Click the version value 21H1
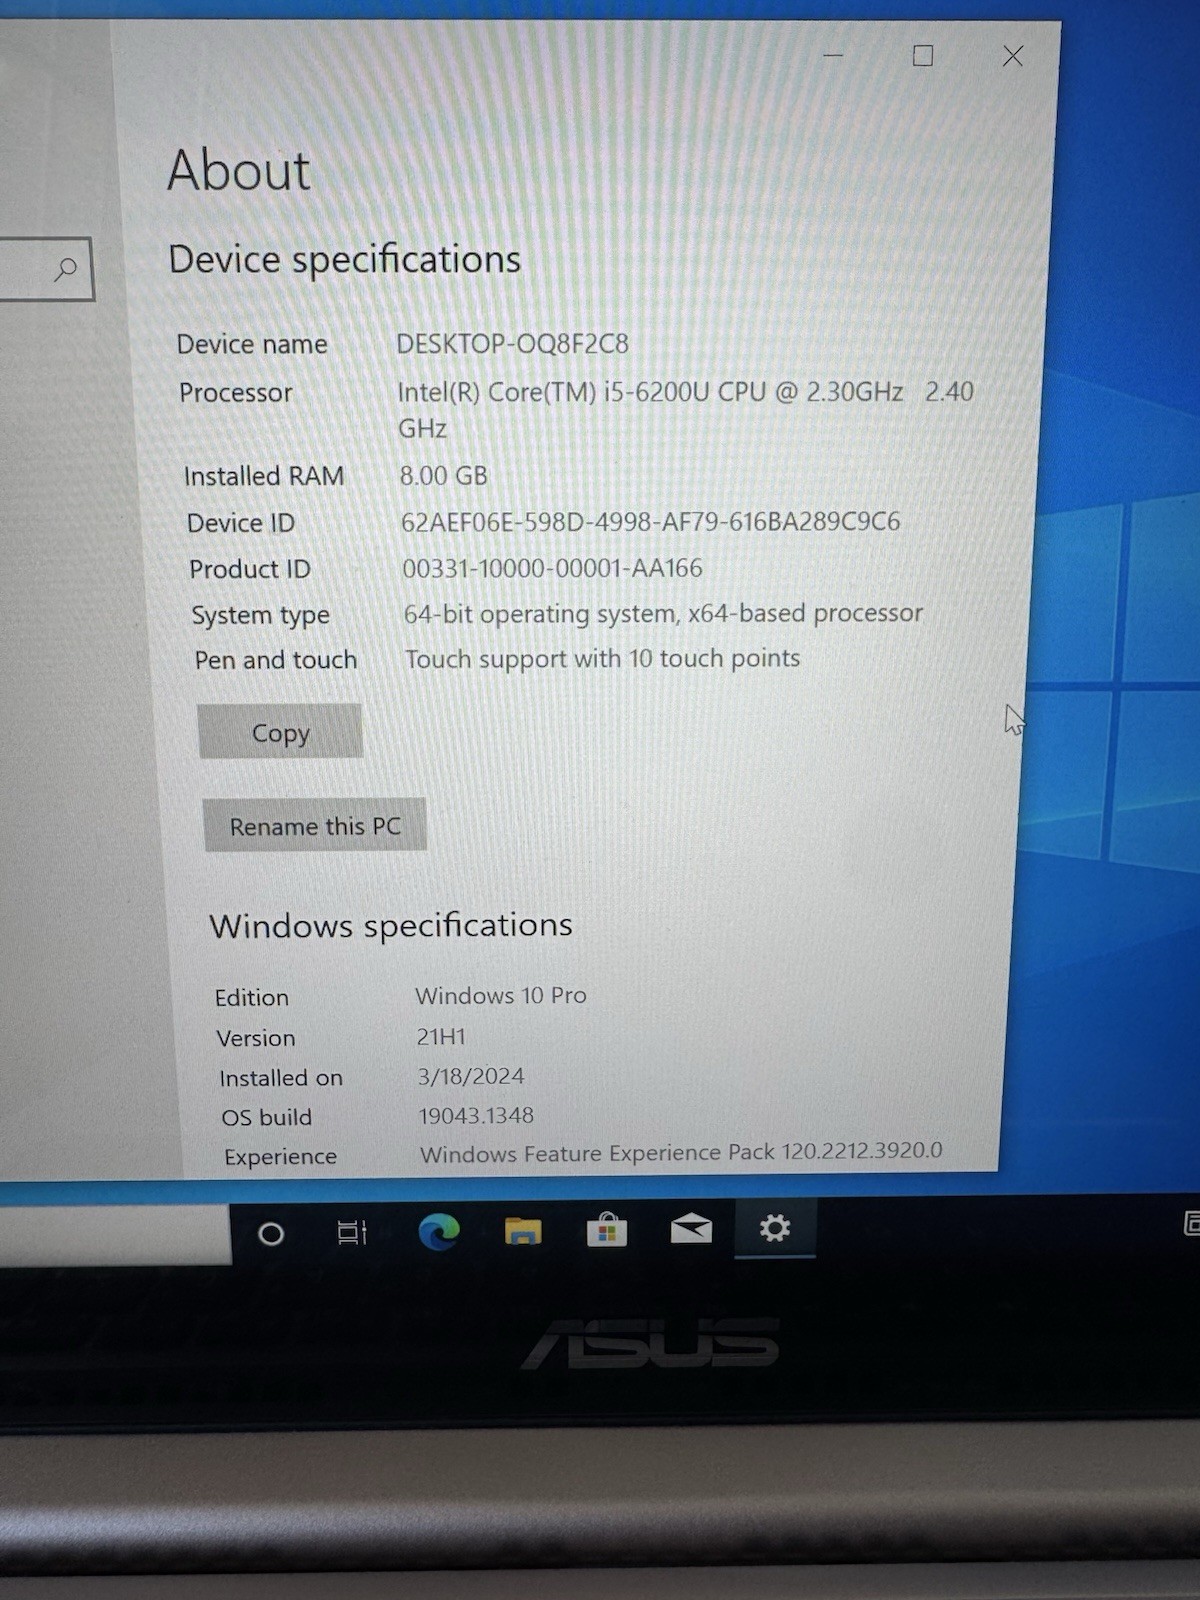This screenshot has height=1600, width=1200. [441, 1037]
